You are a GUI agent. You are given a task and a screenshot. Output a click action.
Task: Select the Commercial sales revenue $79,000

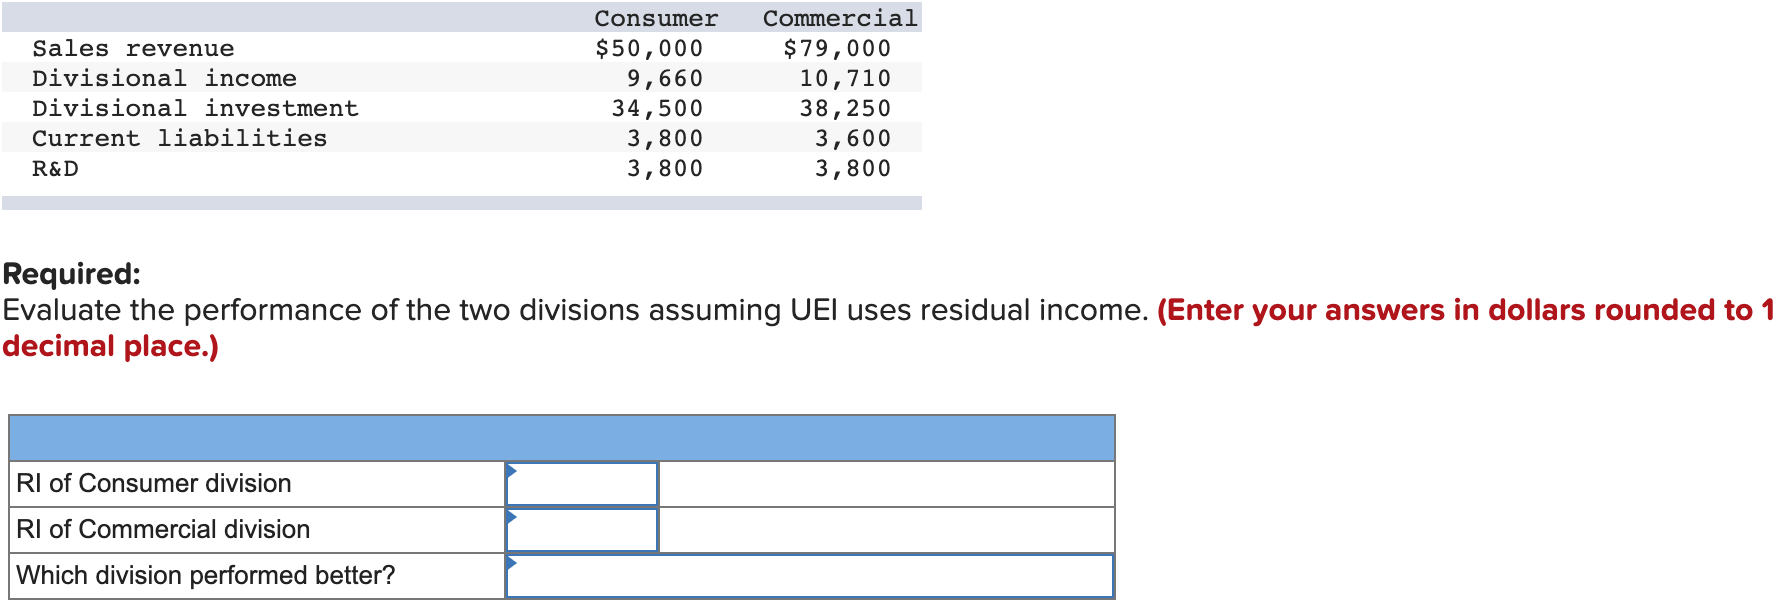point(838,47)
